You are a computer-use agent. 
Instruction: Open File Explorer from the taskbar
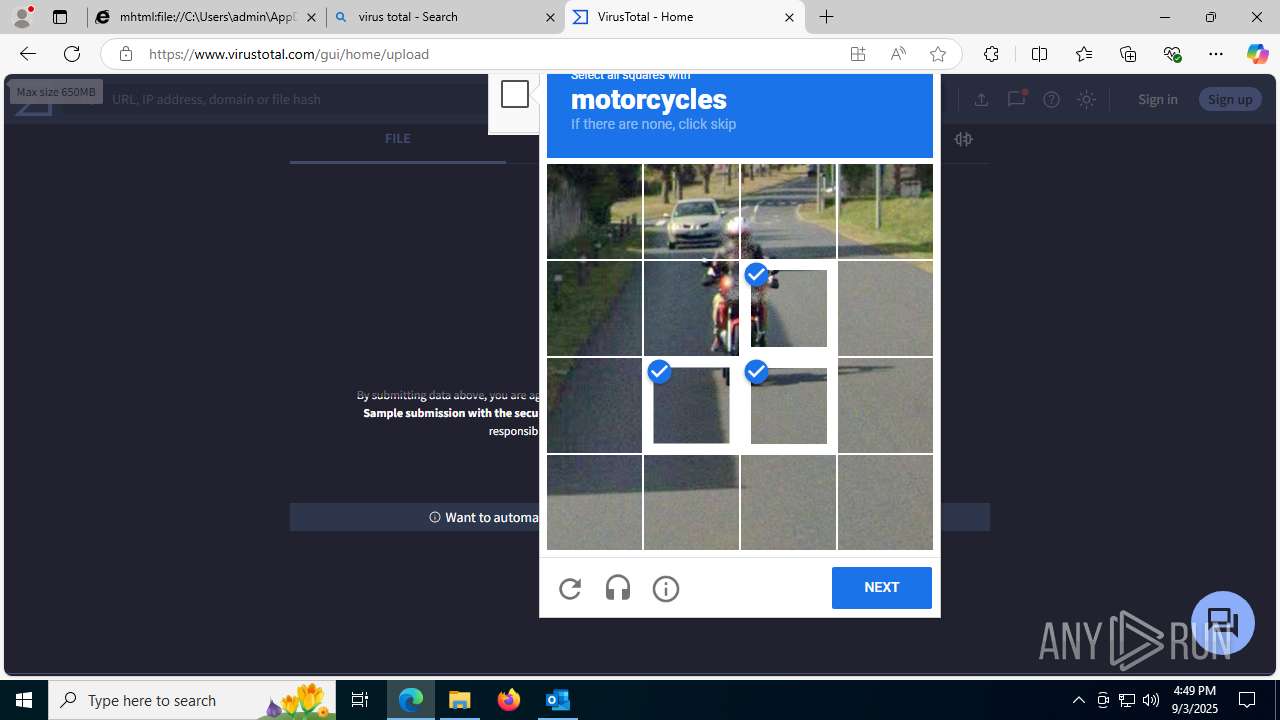(x=460, y=700)
